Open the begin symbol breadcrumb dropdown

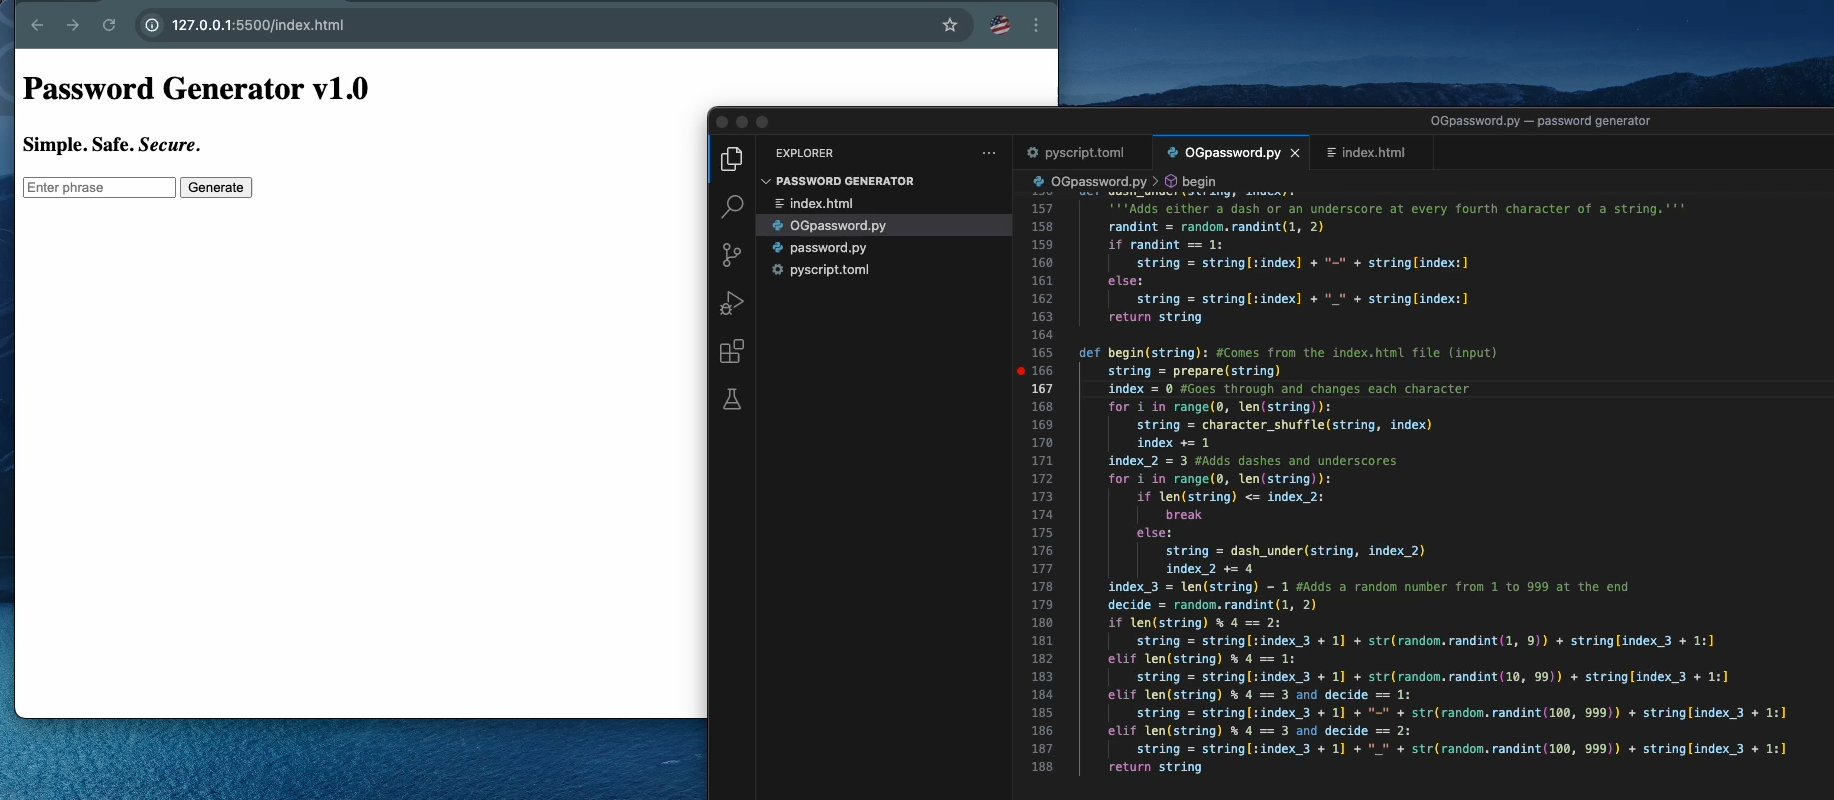(x=1198, y=181)
